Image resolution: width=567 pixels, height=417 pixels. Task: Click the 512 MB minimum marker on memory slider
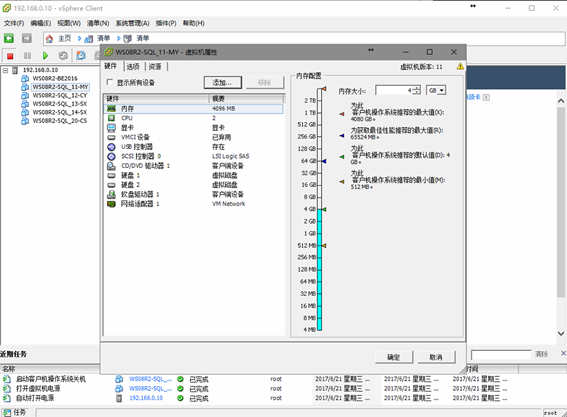[324, 246]
